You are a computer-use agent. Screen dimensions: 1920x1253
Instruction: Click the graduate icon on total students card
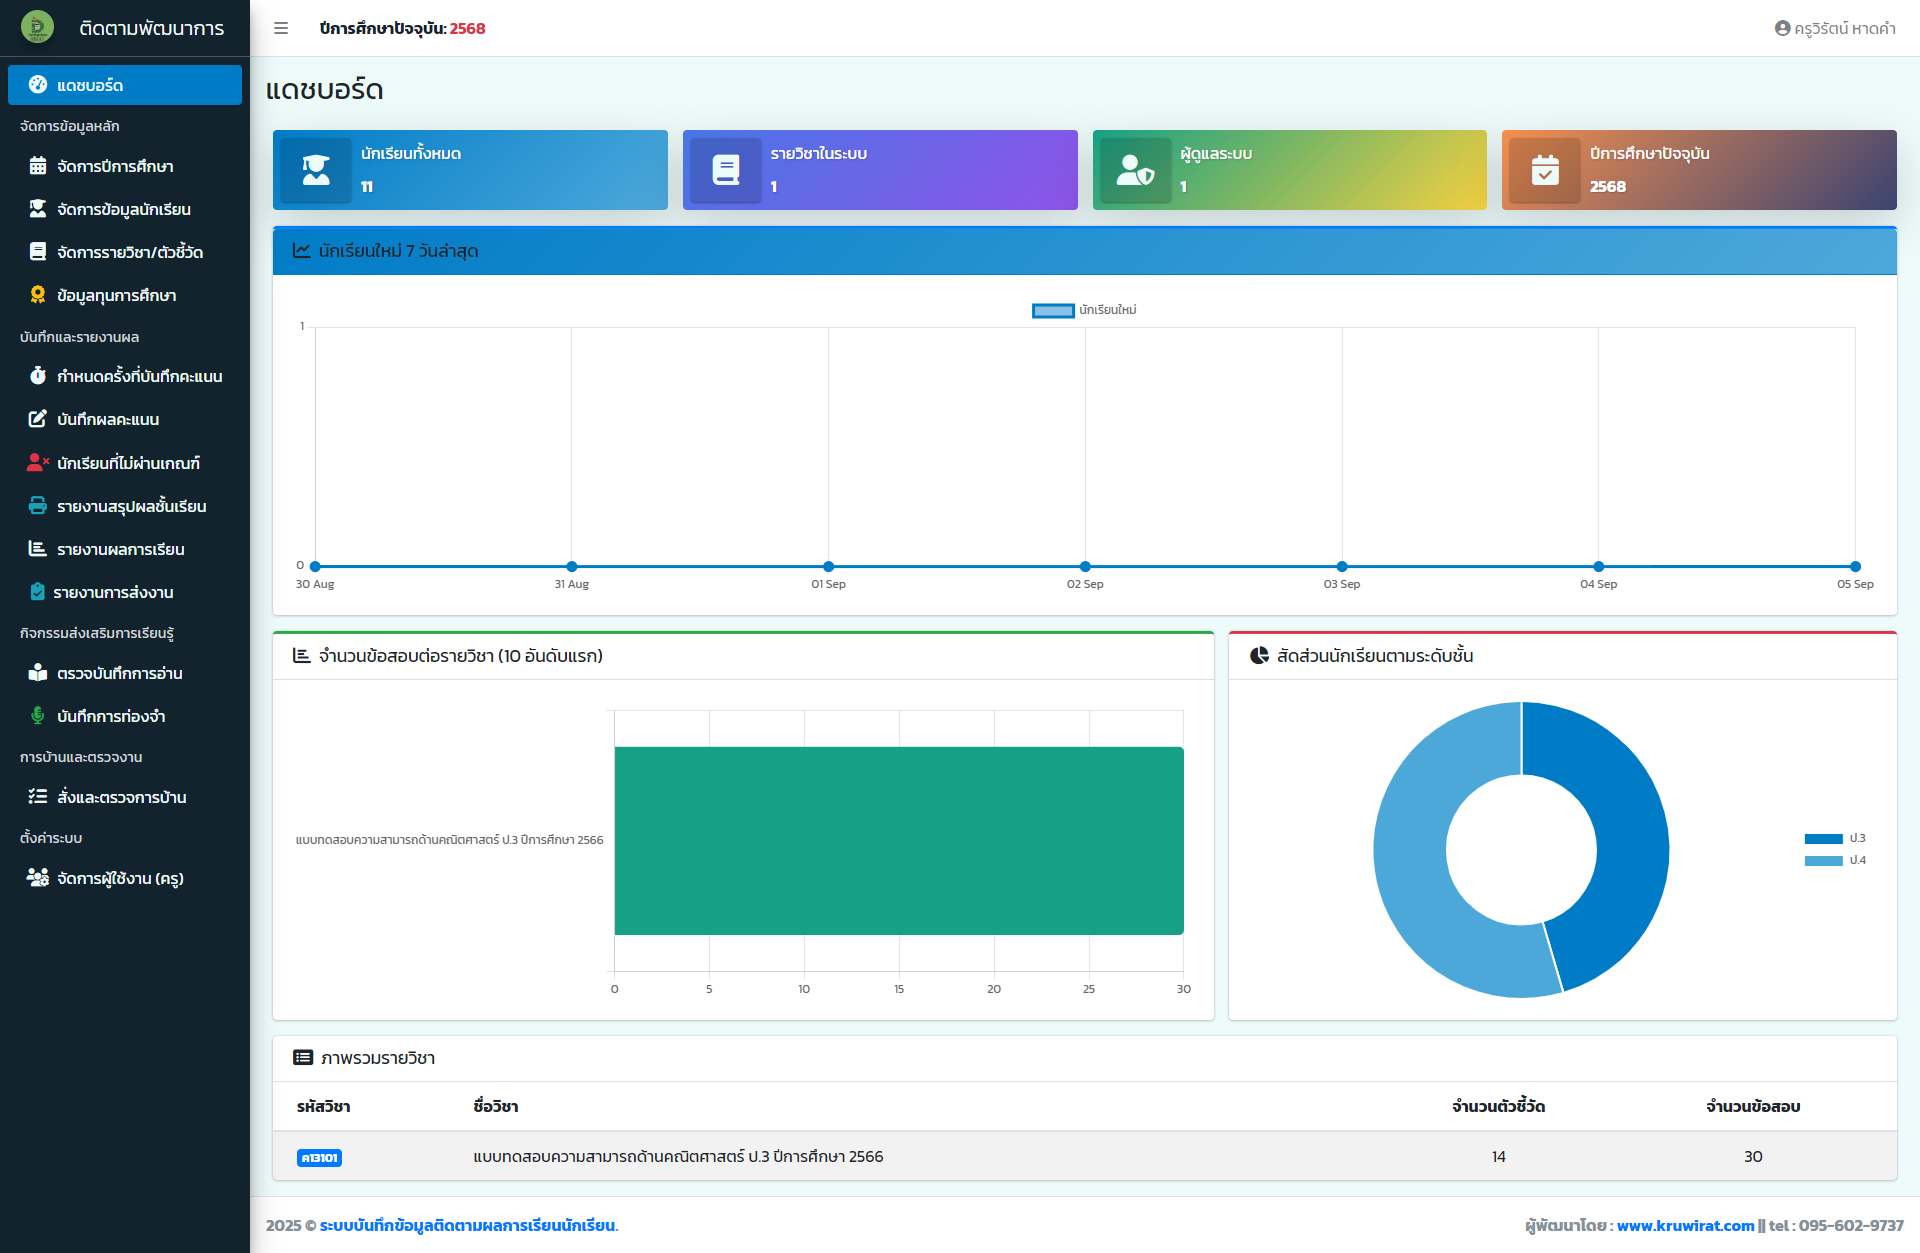click(x=316, y=170)
